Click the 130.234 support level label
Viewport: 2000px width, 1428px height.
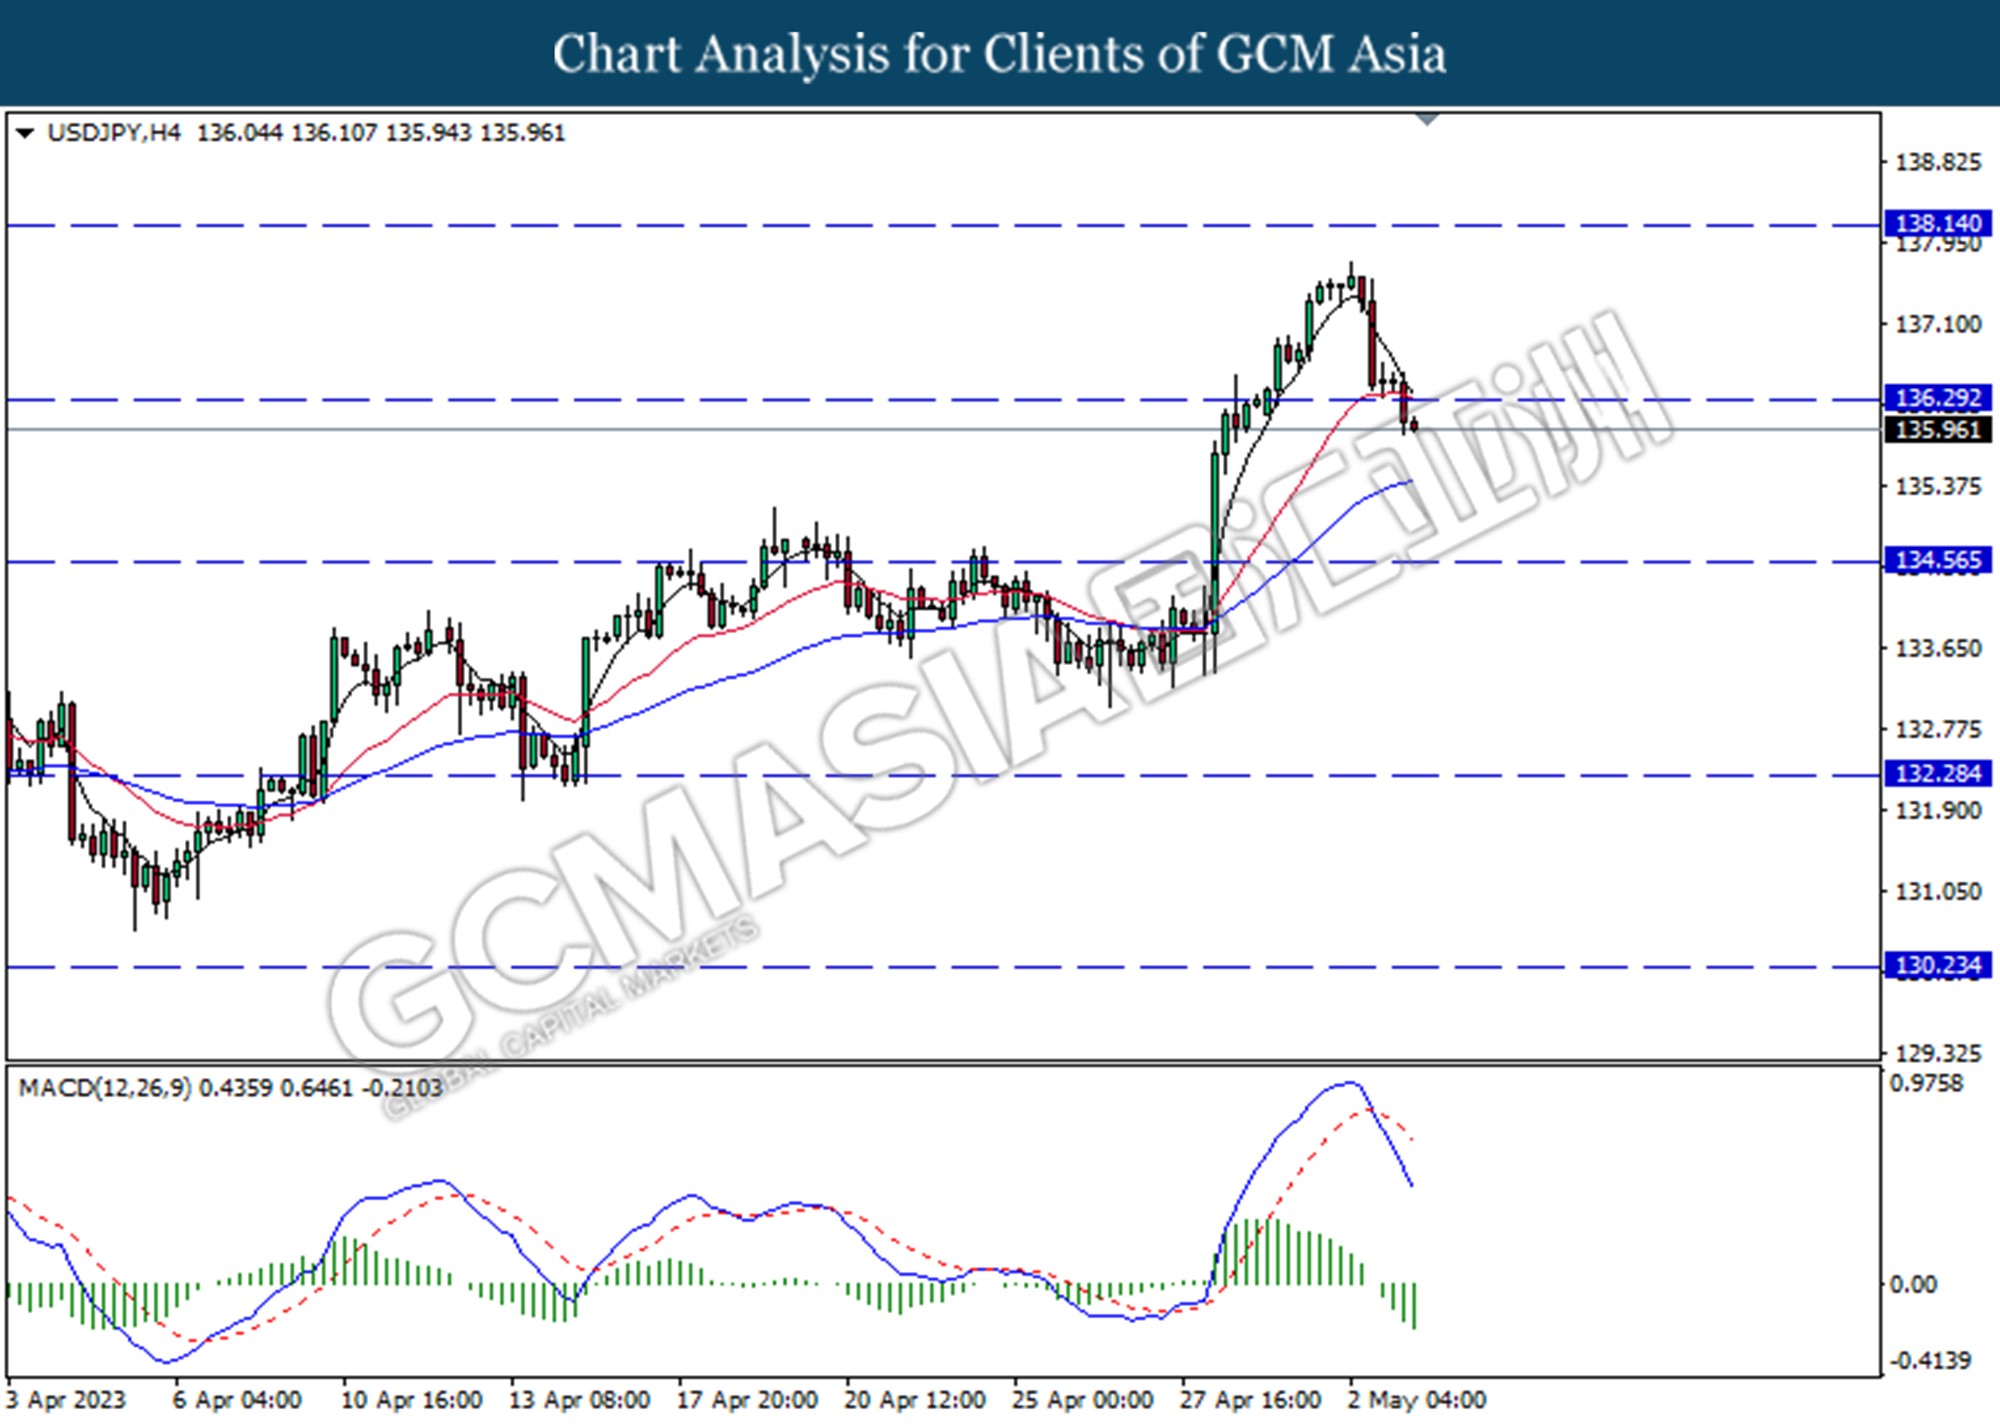coord(1938,965)
